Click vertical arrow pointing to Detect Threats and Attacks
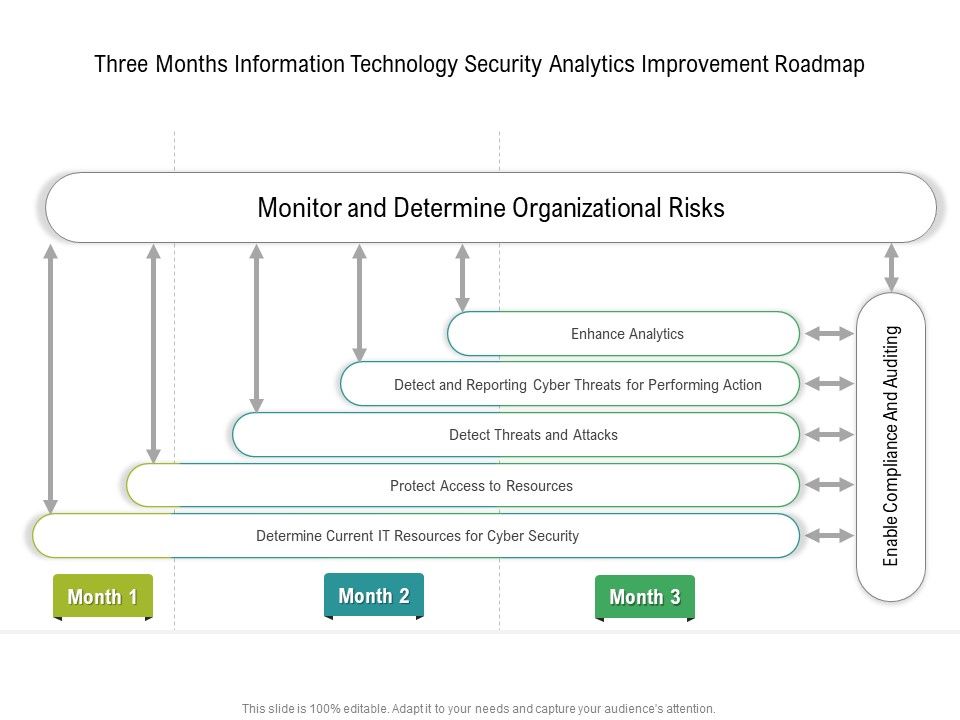 click(x=257, y=328)
